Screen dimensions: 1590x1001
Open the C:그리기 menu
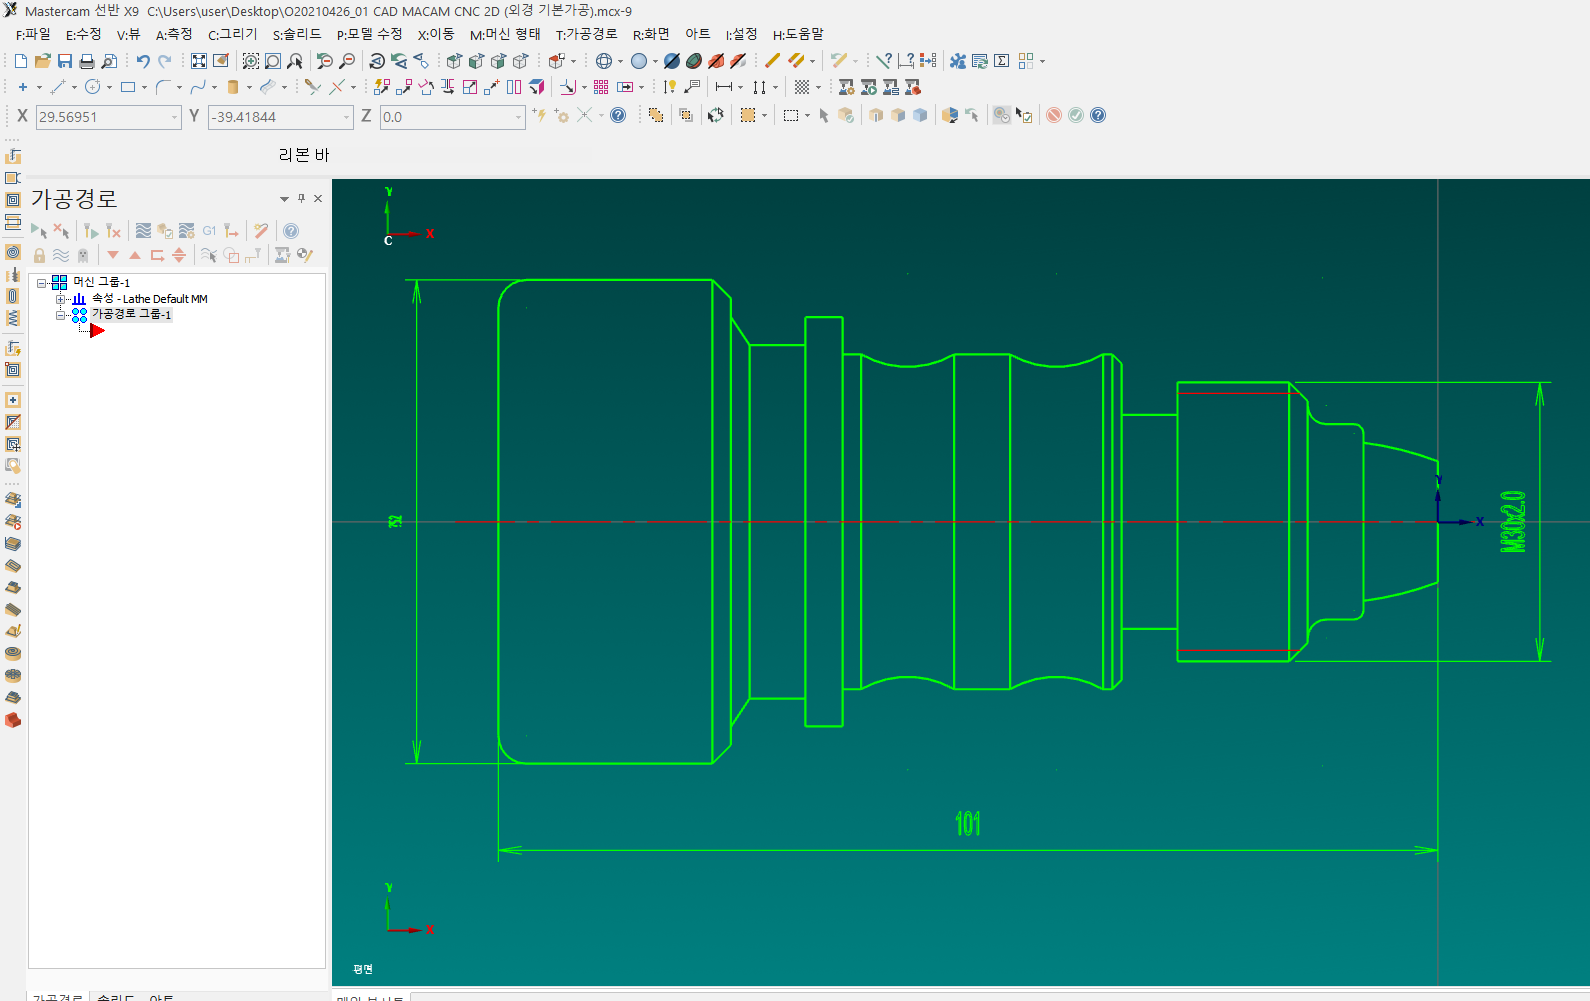(x=232, y=34)
